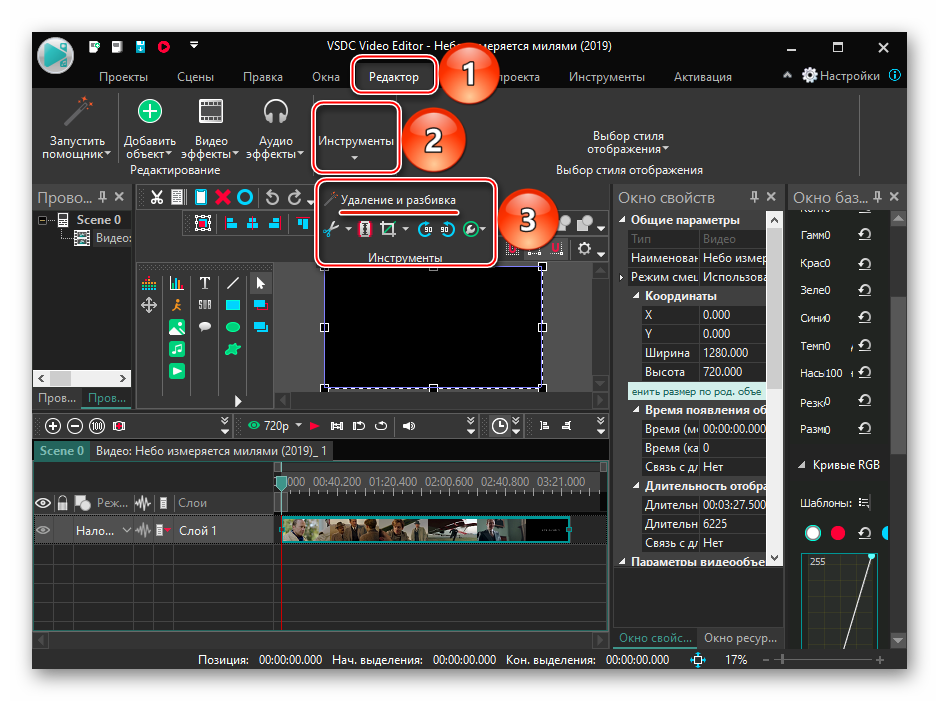Expand the Инструменты ribbon dropdown
Screen dimensions: 939x701
coord(356,146)
